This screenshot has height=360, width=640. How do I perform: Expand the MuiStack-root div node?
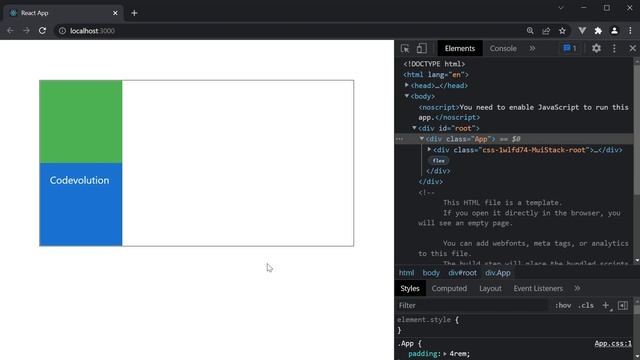429,149
